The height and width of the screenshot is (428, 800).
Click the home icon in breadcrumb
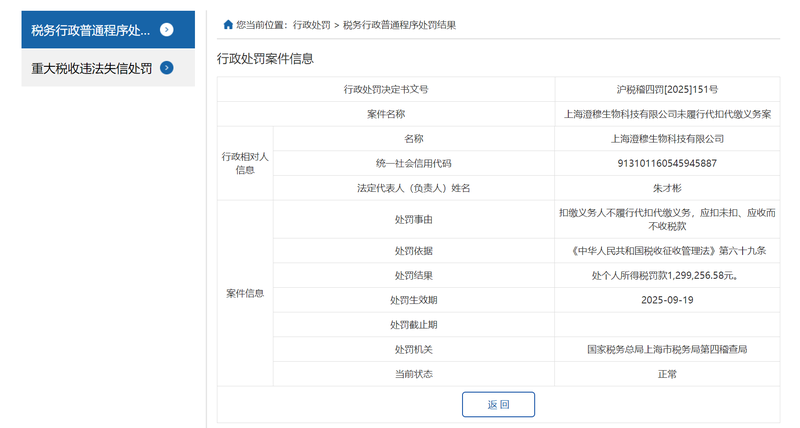(228, 24)
